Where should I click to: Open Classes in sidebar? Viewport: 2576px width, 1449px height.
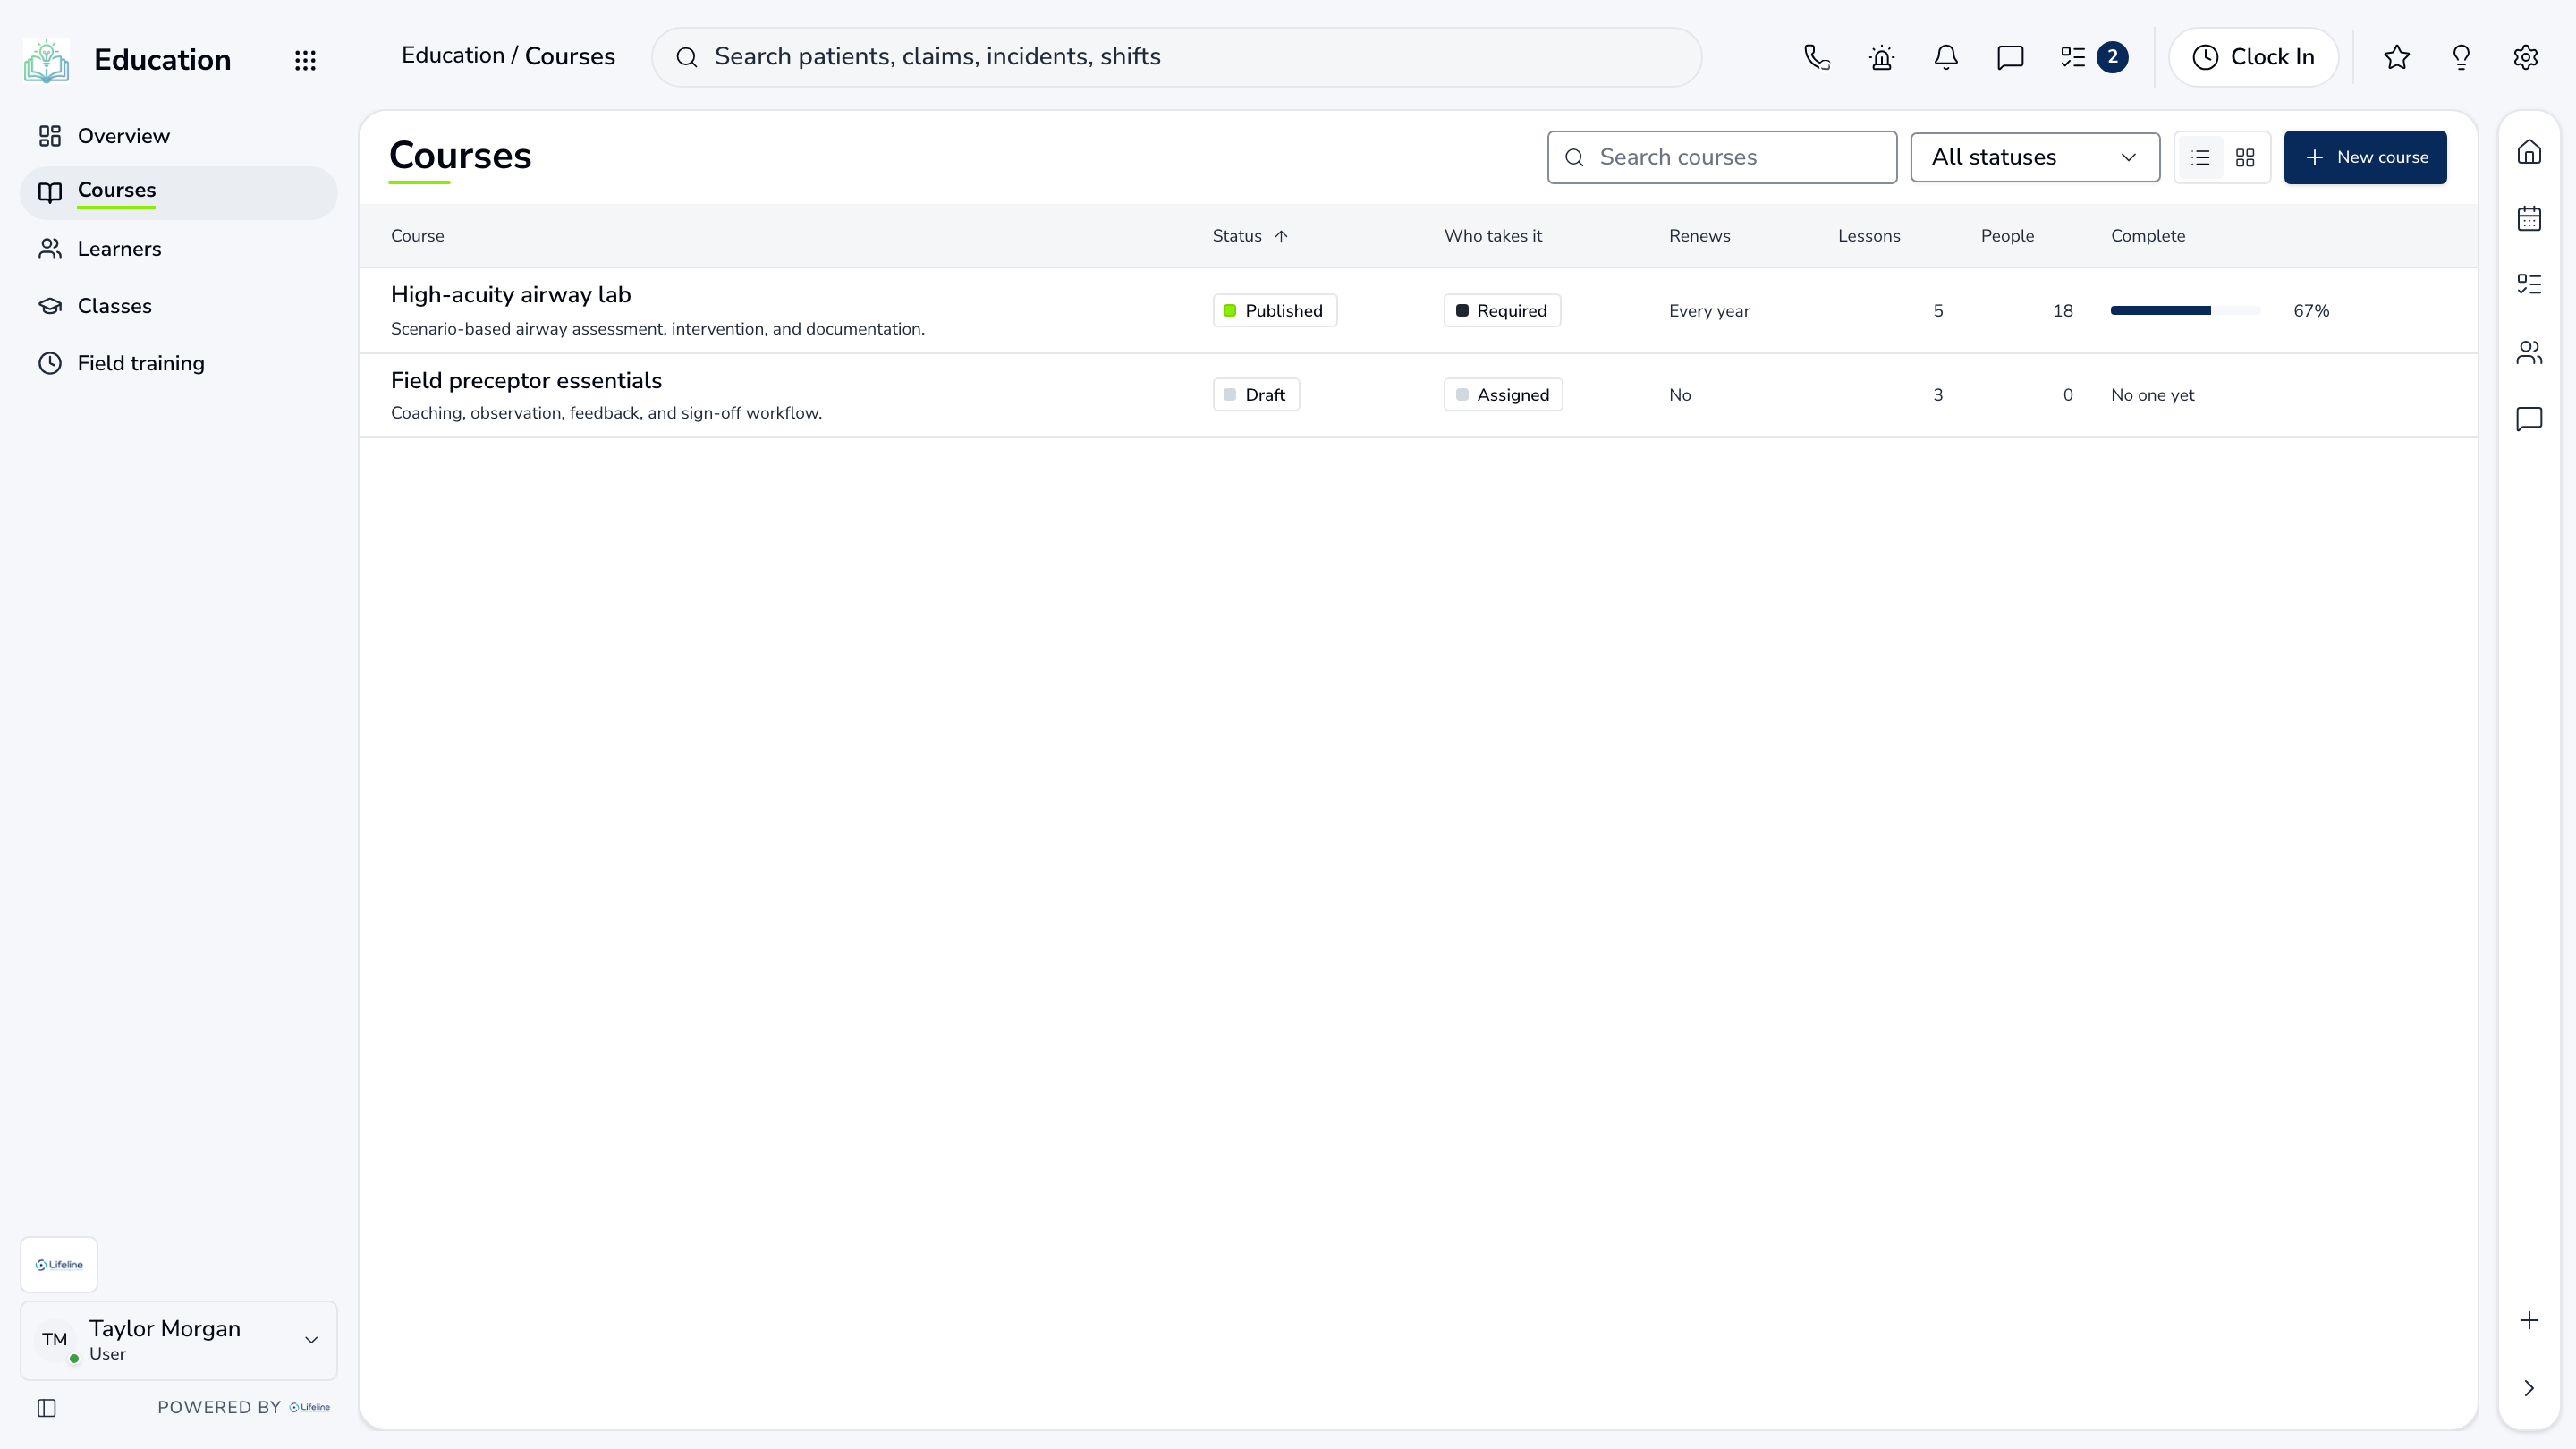[x=179, y=306]
